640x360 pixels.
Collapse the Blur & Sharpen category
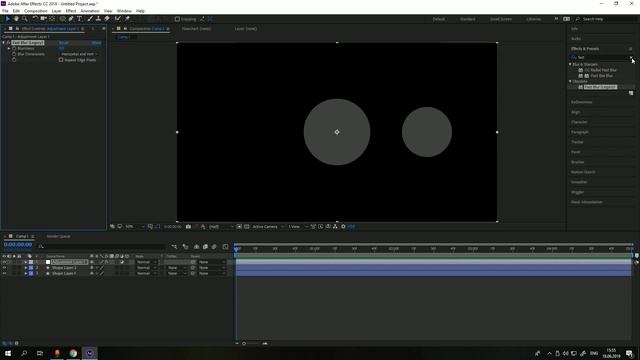570,64
